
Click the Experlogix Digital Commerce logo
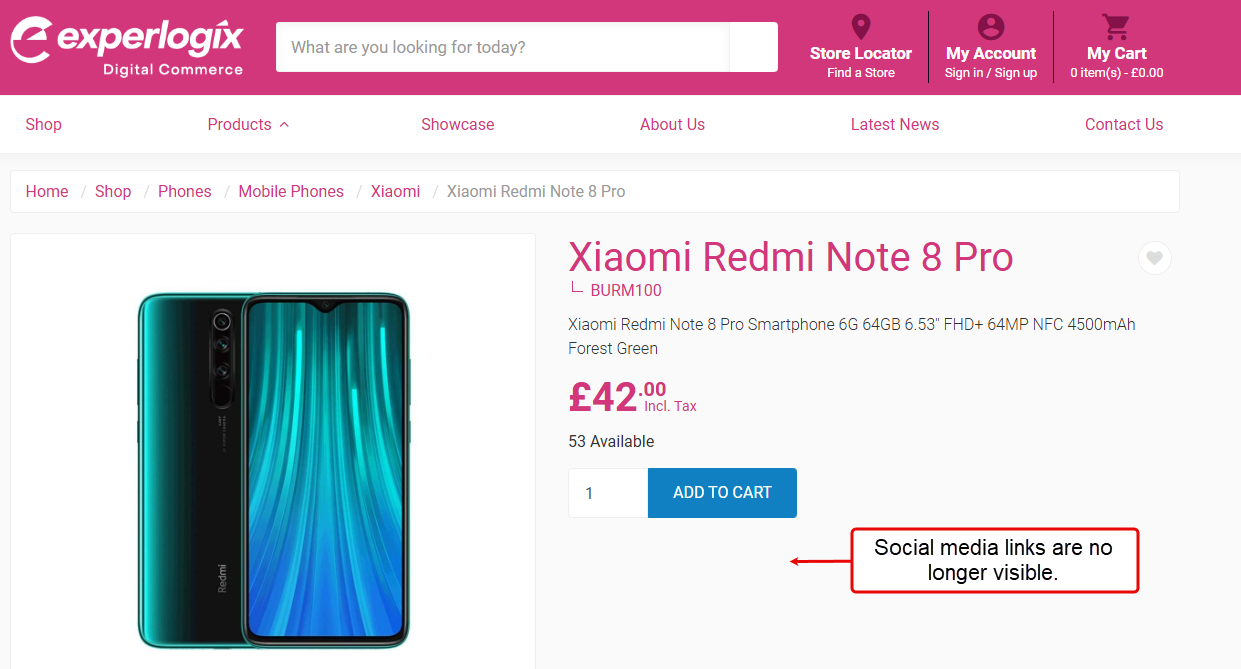pyautogui.click(x=127, y=46)
